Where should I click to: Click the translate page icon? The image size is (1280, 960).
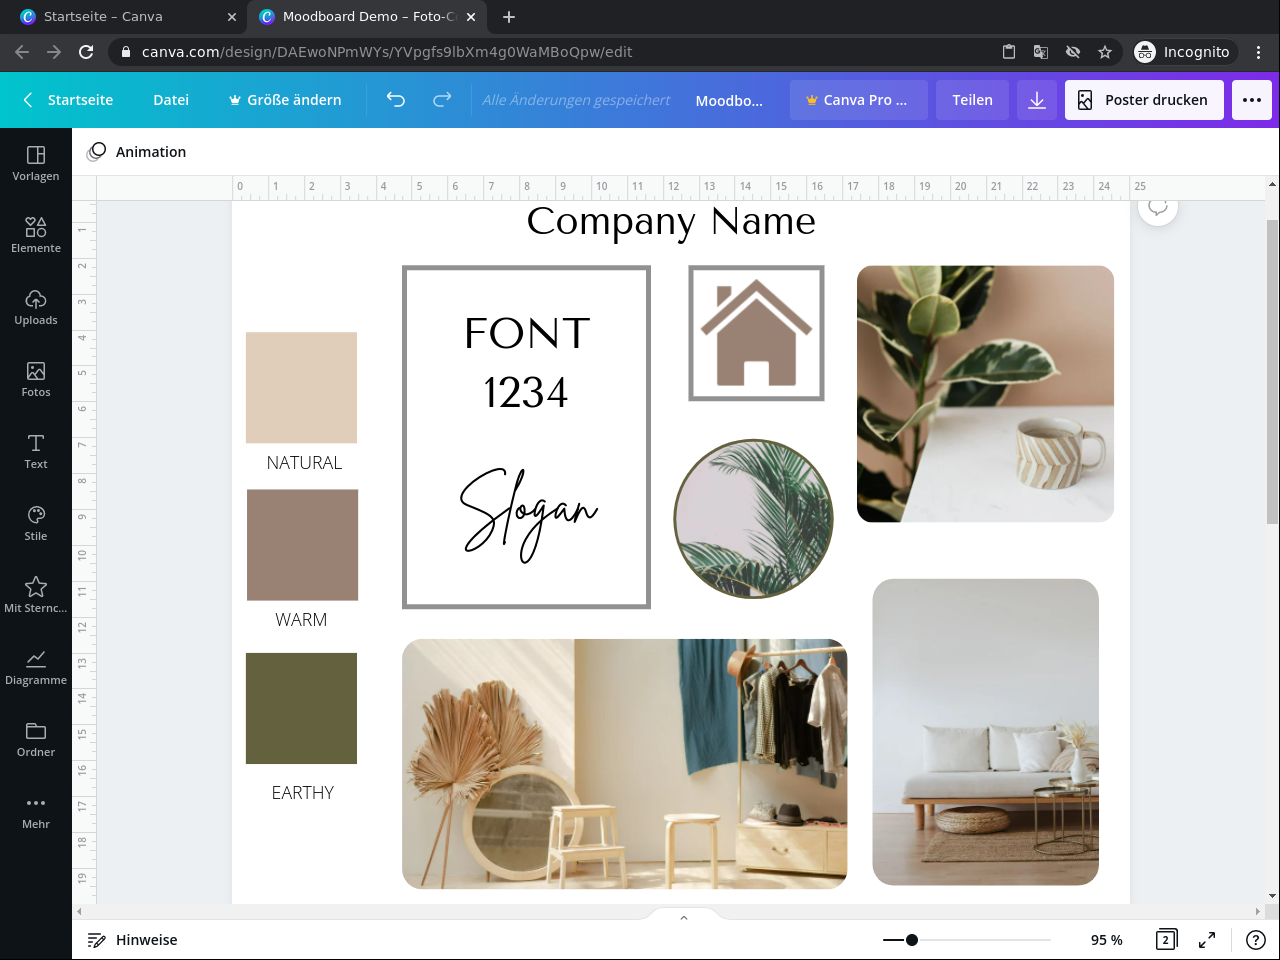click(x=1041, y=52)
